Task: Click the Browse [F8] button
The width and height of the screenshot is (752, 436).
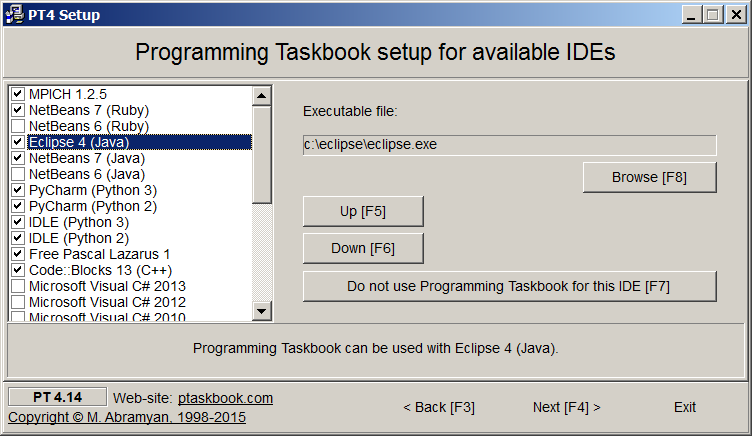Action: (x=649, y=177)
